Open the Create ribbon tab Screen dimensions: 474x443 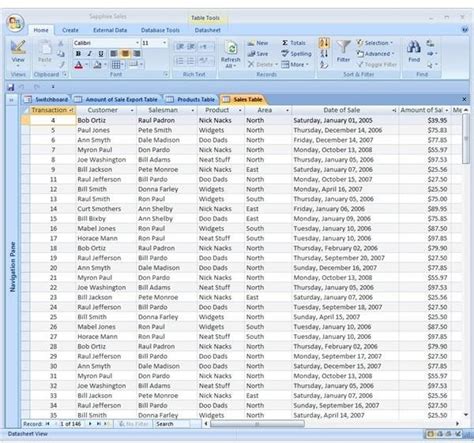70,30
